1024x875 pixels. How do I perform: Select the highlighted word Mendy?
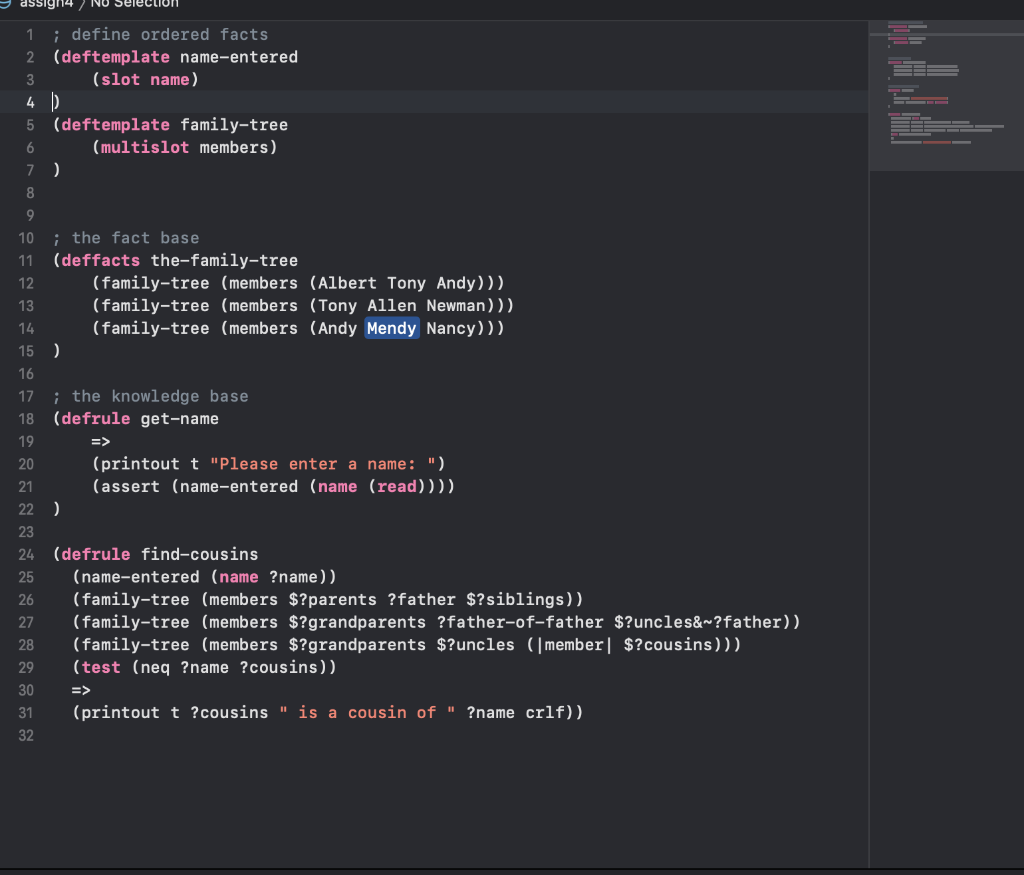click(x=391, y=328)
